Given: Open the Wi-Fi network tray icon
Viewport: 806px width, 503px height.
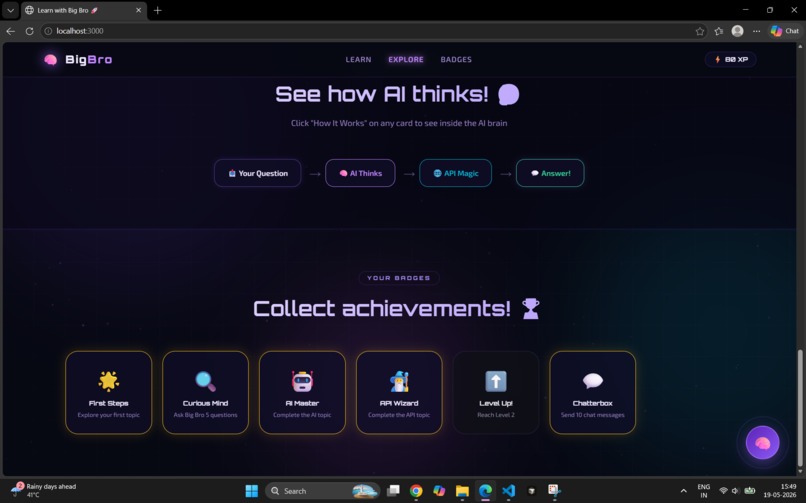Looking at the screenshot, I should [723, 491].
